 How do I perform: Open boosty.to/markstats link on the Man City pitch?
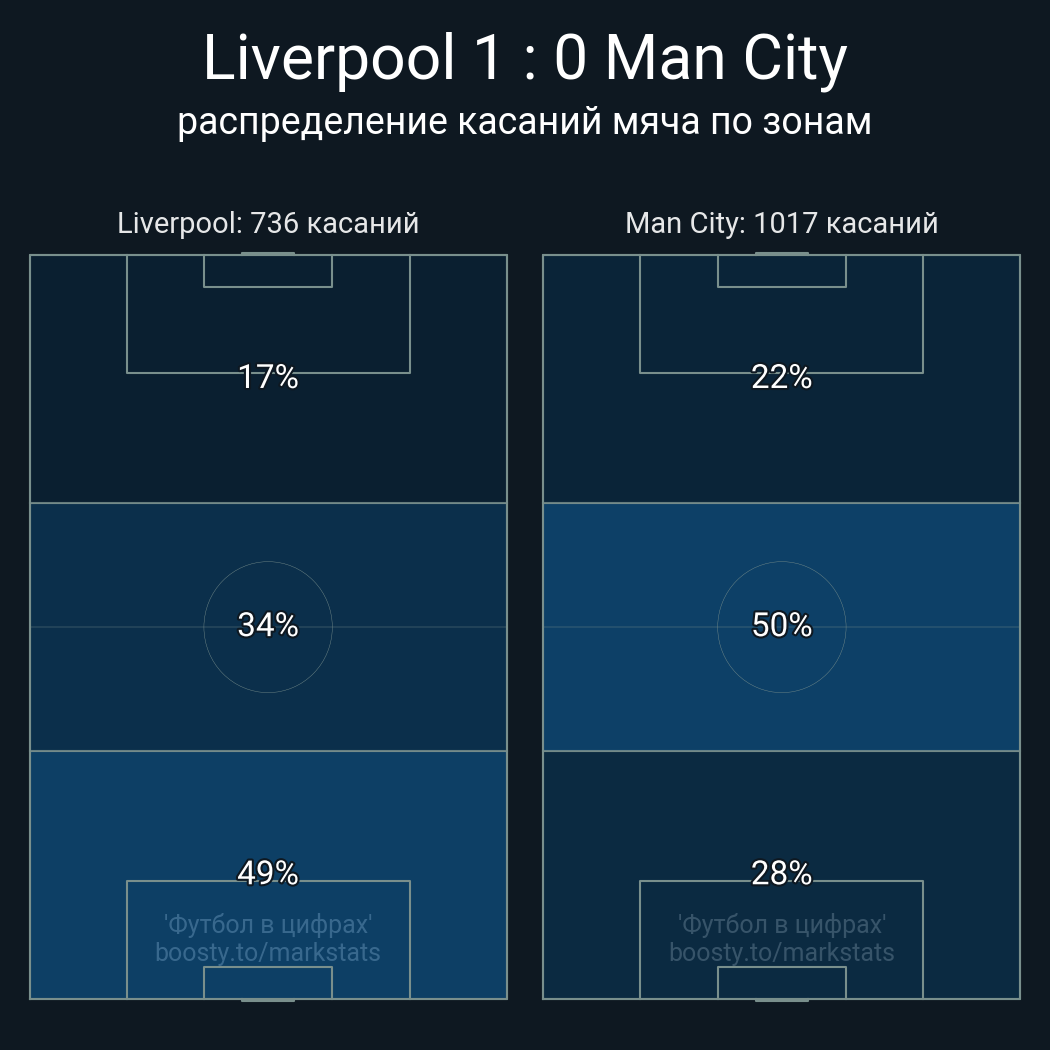pyautogui.click(x=782, y=952)
